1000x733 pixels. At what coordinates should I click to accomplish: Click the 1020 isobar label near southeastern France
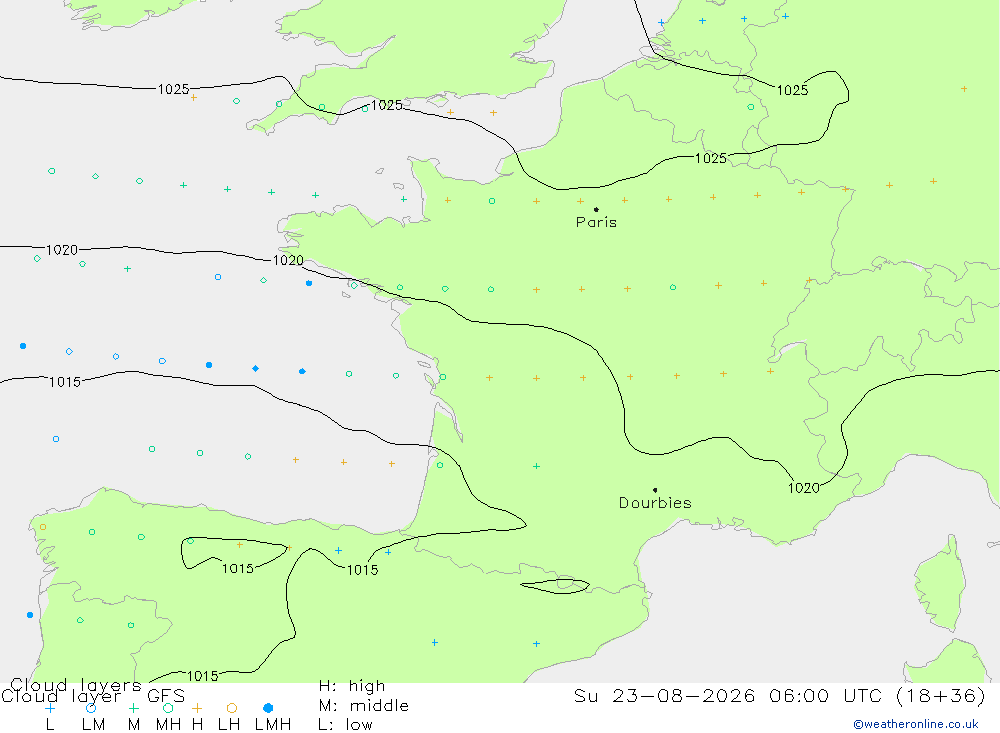804,488
